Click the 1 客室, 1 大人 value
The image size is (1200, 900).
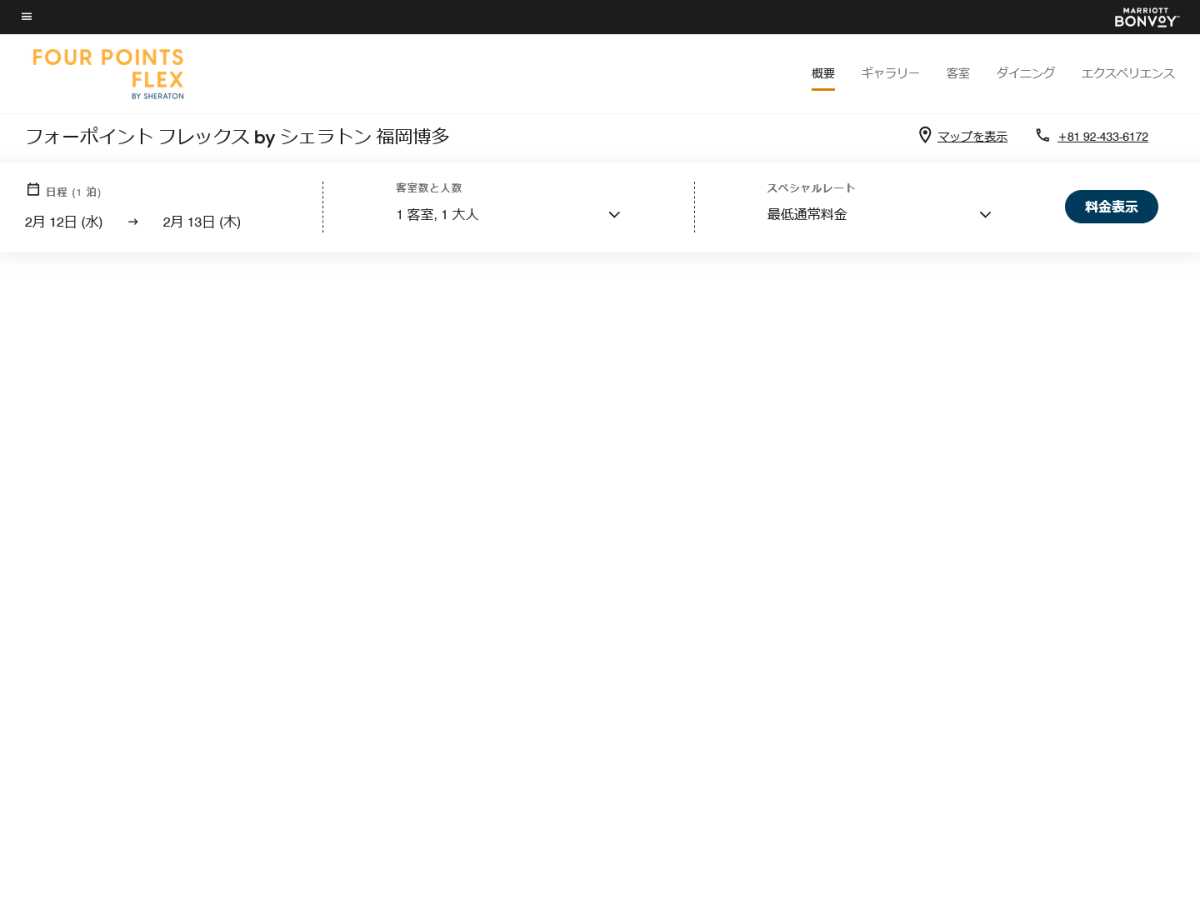(437, 214)
